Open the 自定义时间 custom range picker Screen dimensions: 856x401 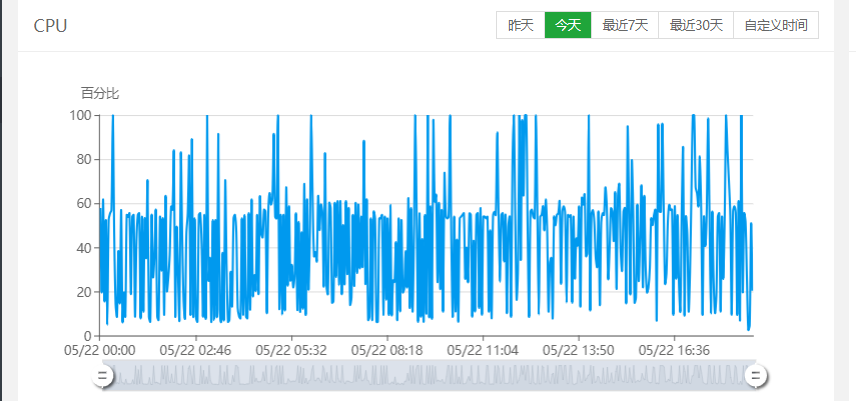tap(775, 25)
